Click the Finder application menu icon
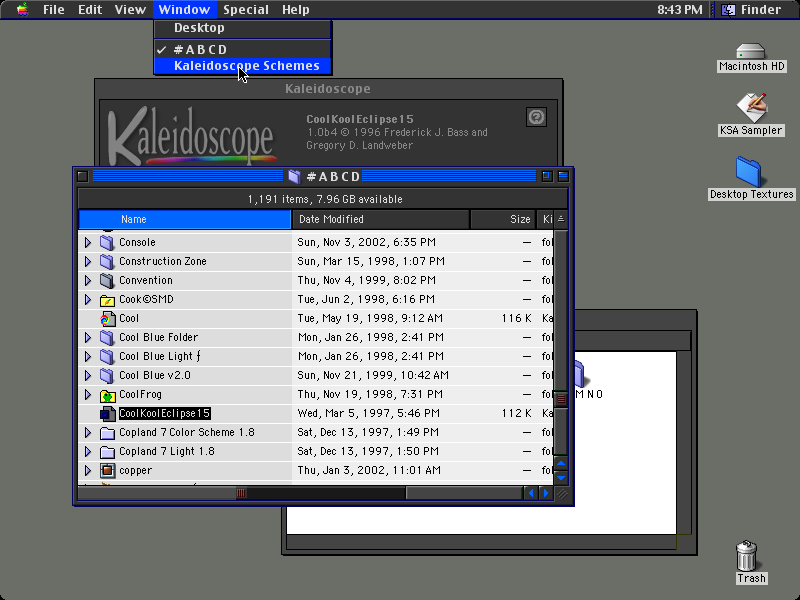 pyautogui.click(x=729, y=9)
